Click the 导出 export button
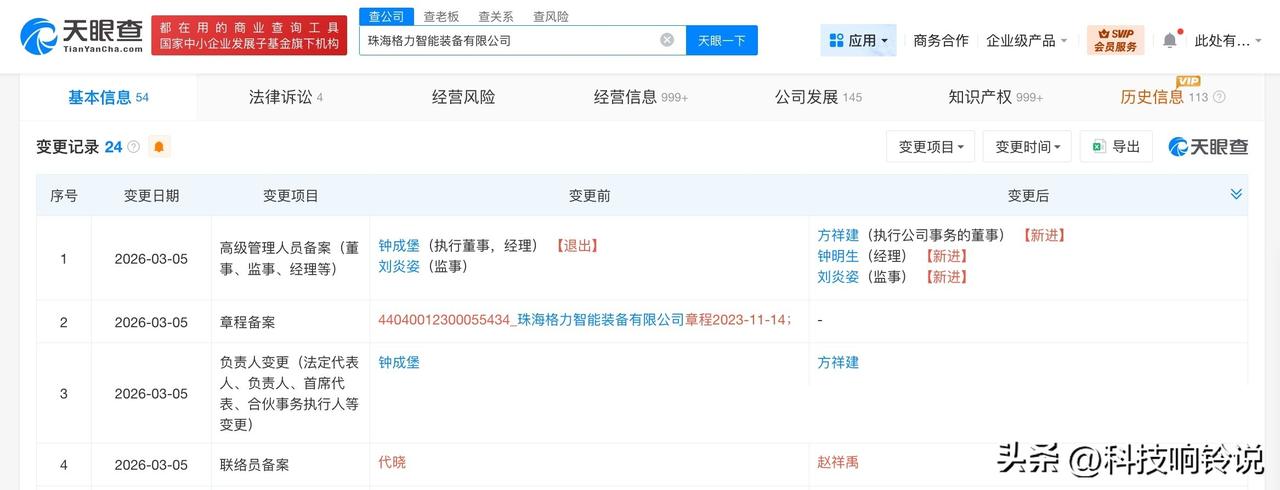Screen dimensions: 1280x490 [x=1116, y=146]
